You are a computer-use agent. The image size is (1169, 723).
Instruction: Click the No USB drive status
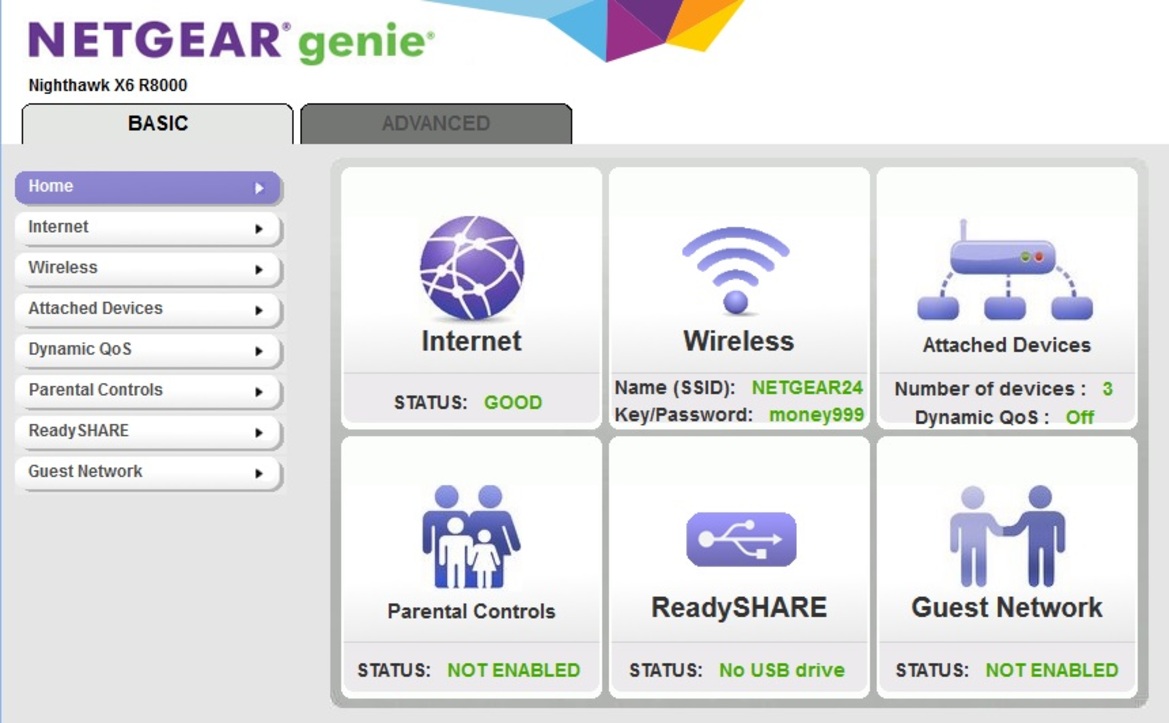[x=781, y=670]
